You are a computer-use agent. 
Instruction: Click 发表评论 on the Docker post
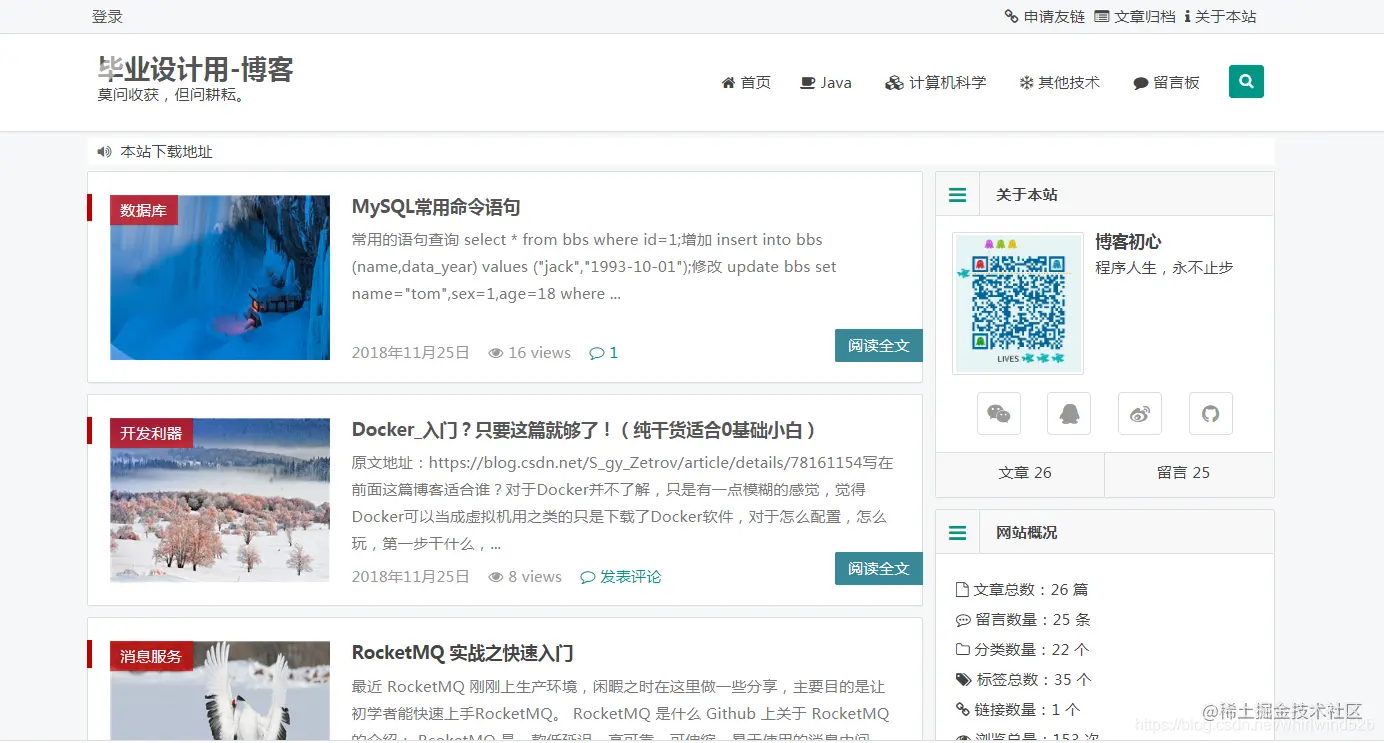click(x=621, y=577)
